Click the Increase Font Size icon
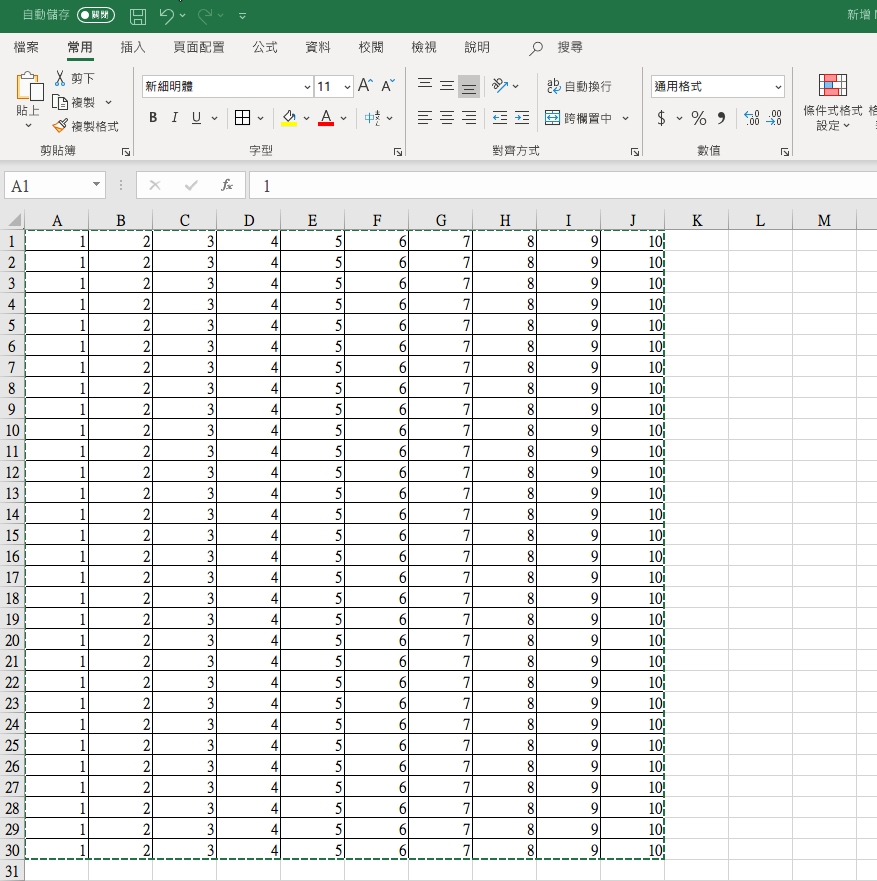The image size is (877, 881). pos(365,86)
